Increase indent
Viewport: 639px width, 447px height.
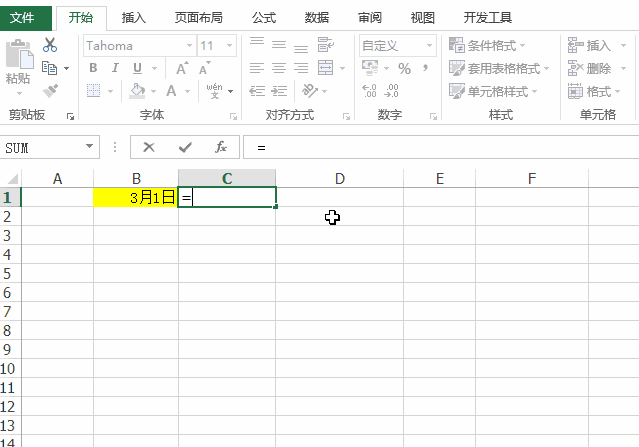click(x=279, y=90)
